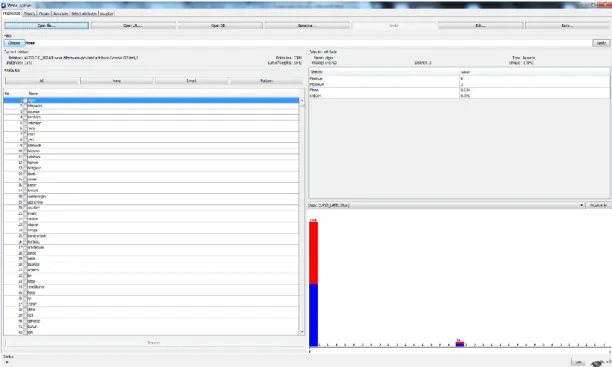Click the filter name text field
The image size is (612, 367).
pos(308,43)
